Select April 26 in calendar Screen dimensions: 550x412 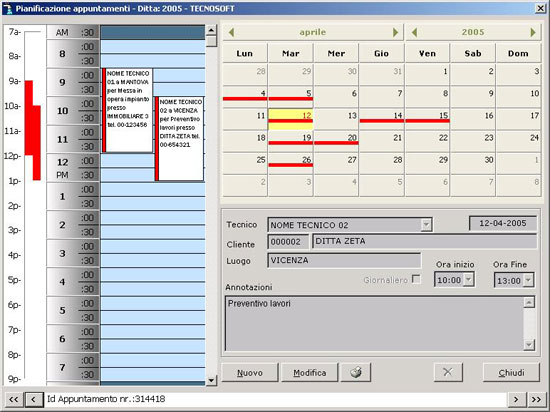[290, 163]
